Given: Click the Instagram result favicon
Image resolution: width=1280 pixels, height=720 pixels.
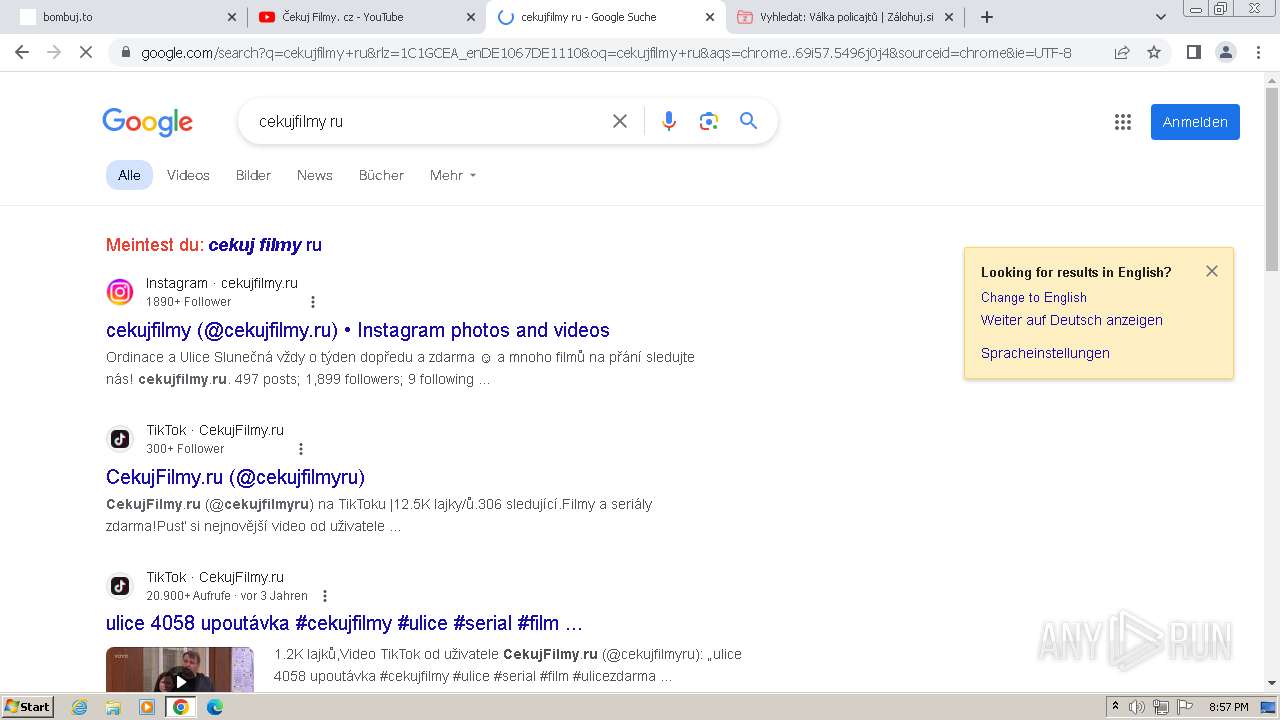Looking at the screenshot, I should click(x=120, y=292).
